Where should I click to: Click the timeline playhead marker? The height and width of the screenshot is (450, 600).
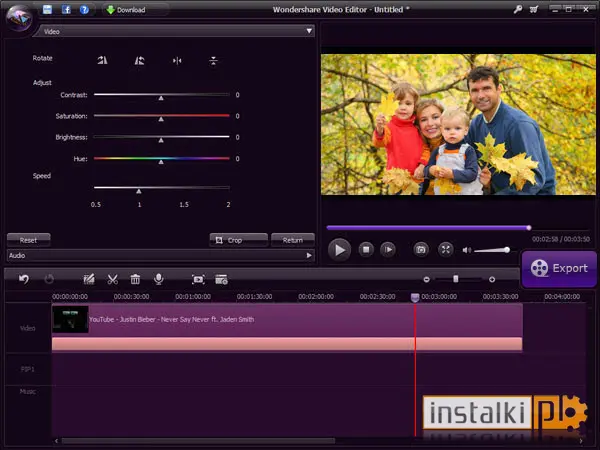click(415, 297)
